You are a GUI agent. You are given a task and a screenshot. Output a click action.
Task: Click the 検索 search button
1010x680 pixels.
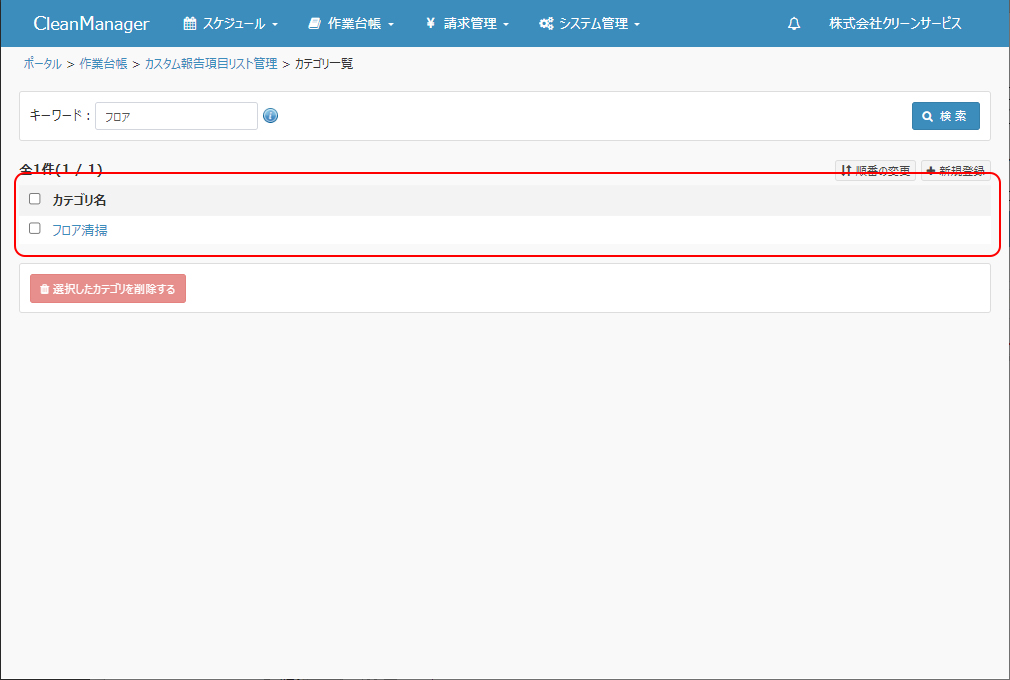tap(946, 116)
